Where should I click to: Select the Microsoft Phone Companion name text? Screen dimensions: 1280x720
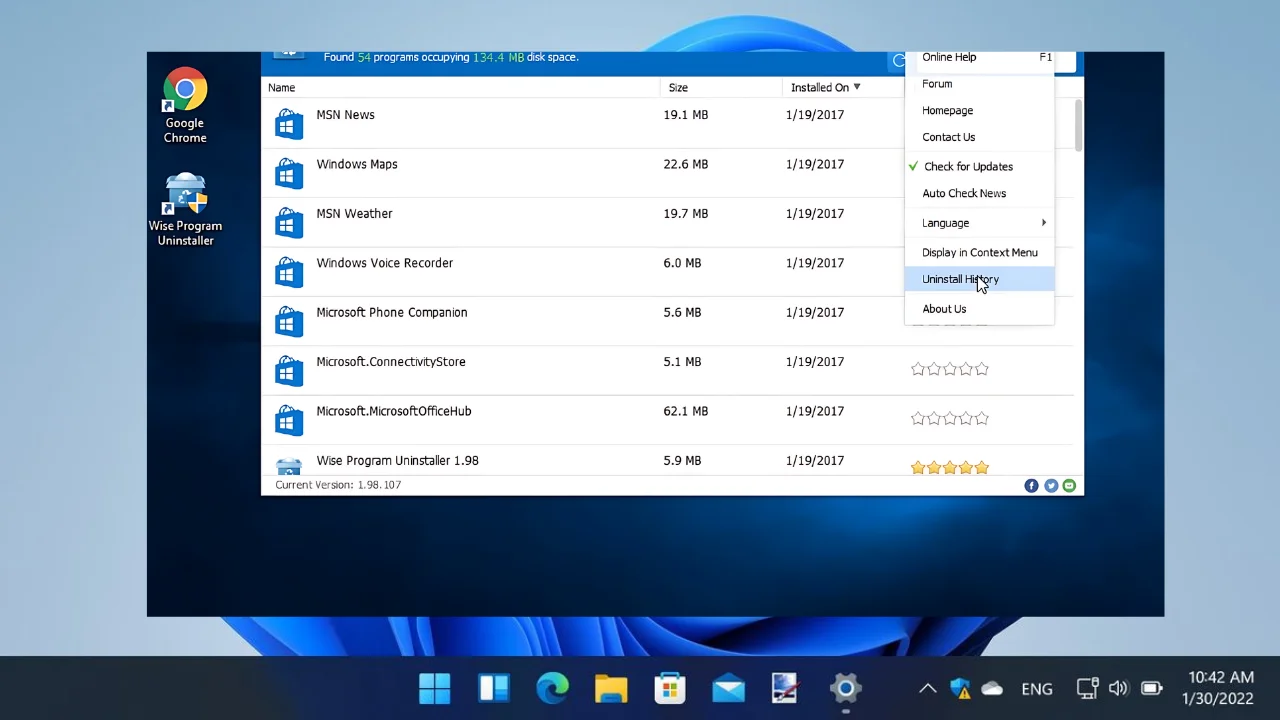(392, 312)
